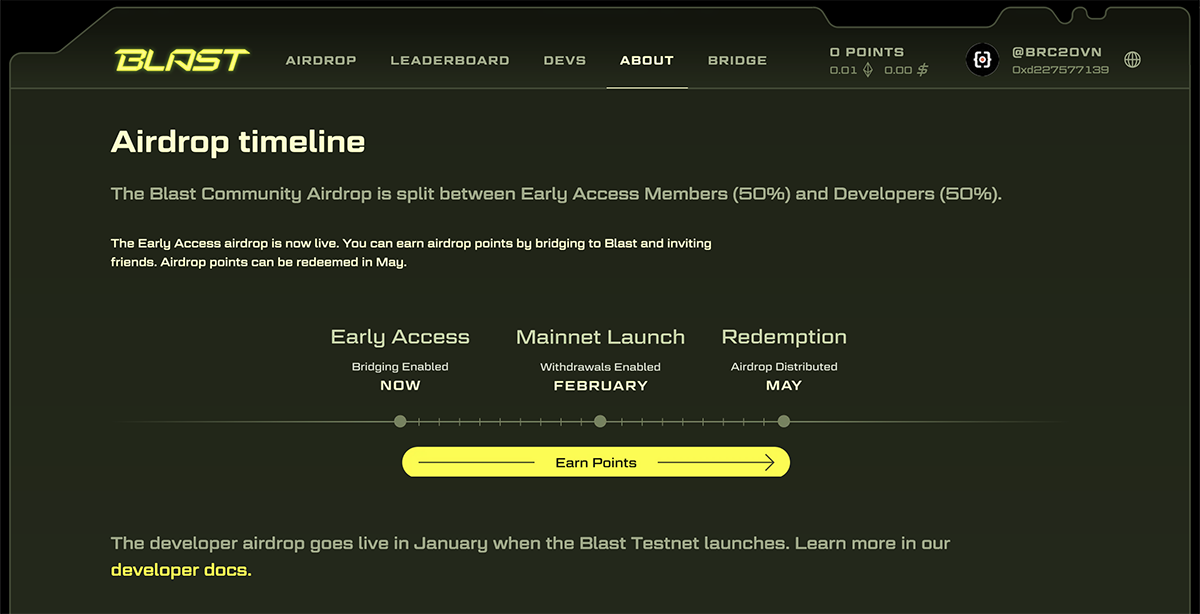Click the Blast logo
The image size is (1200, 614).
(x=182, y=61)
